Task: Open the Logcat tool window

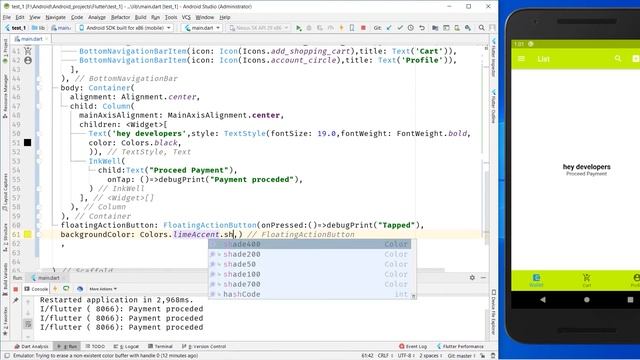Action: [126, 346]
